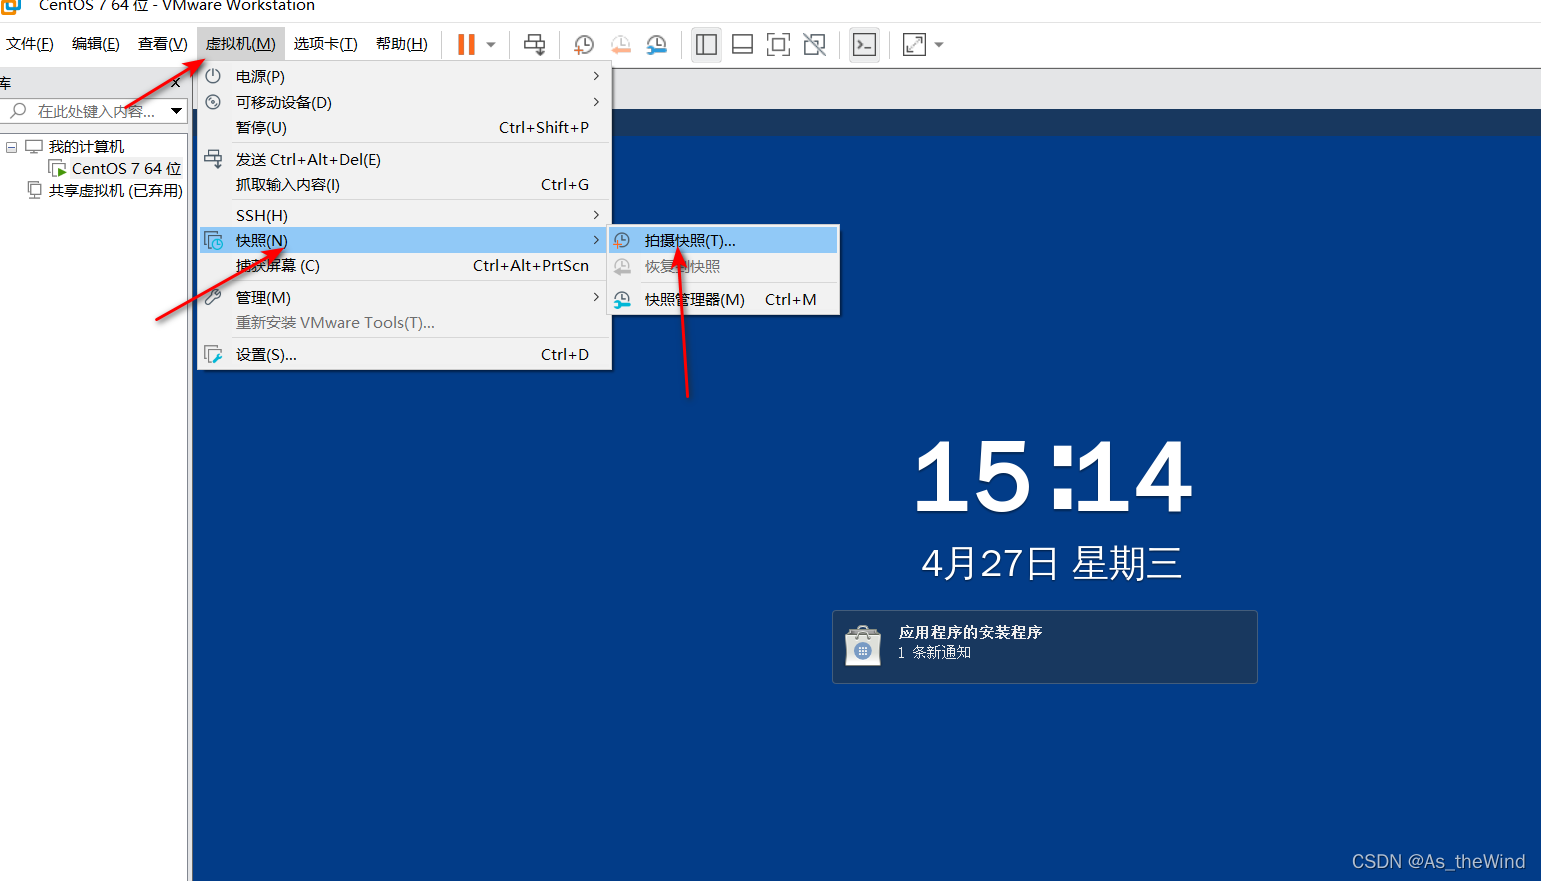Image resolution: width=1541 pixels, height=881 pixels.
Task: Open 设置(S)... for the VM
Action: tap(405, 354)
